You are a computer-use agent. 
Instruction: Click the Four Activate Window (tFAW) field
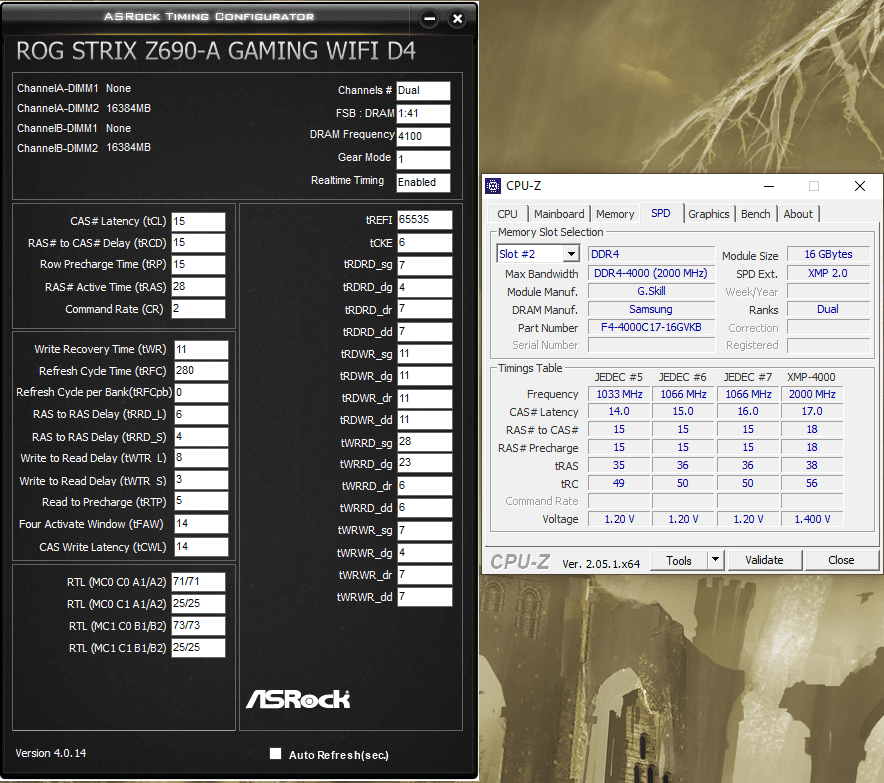click(201, 524)
